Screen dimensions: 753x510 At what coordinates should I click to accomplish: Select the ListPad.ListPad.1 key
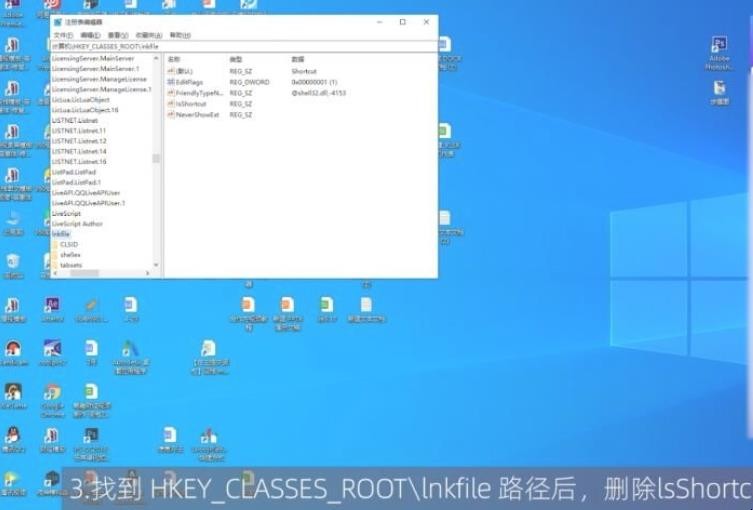76,182
